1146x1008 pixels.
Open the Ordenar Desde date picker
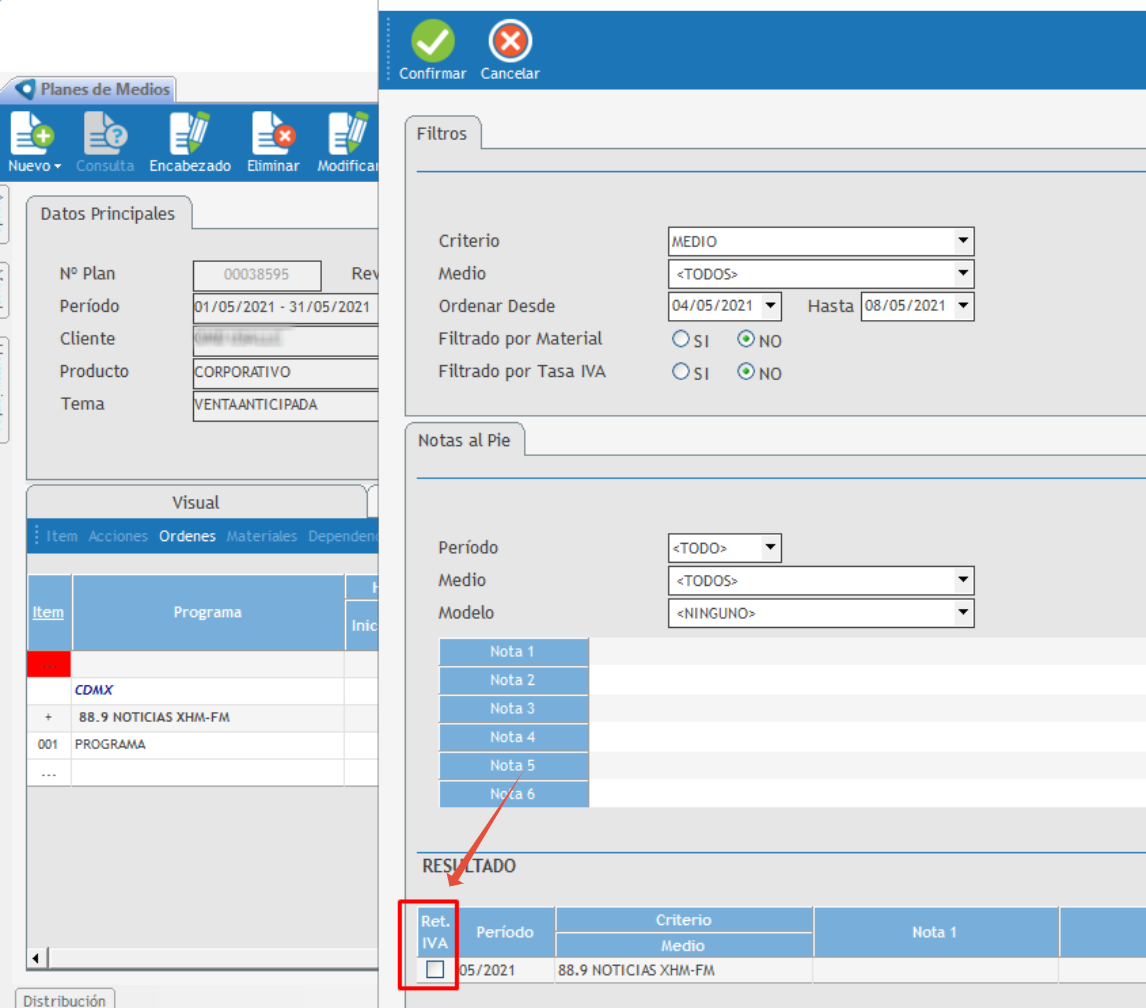(770, 306)
